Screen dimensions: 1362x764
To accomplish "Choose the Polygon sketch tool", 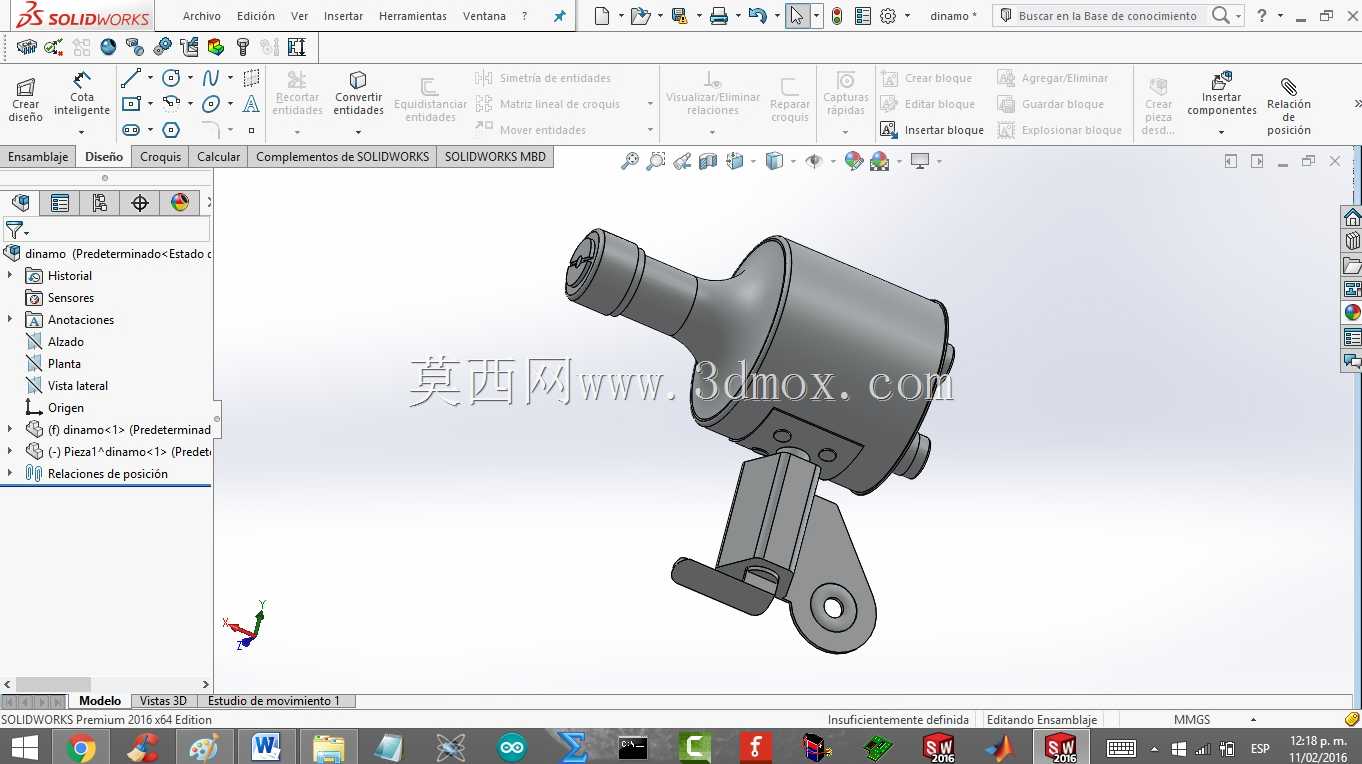I will click(x=171, y=130).
